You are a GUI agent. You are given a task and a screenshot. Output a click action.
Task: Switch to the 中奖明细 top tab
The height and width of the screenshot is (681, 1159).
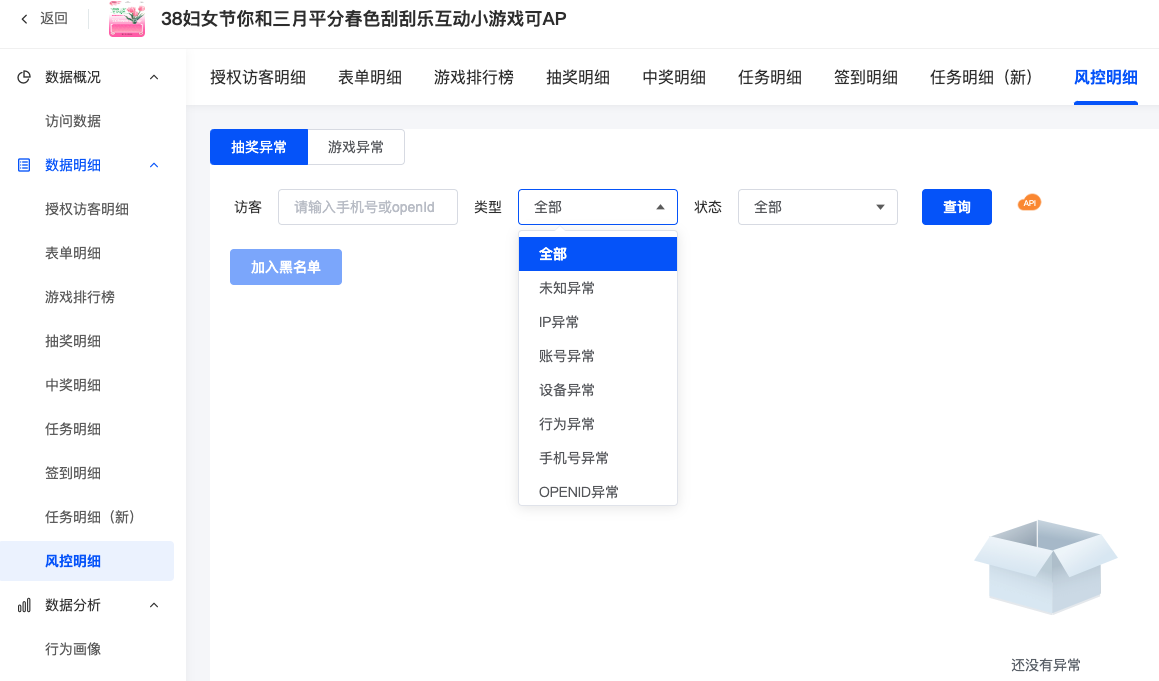pos(674,78)
